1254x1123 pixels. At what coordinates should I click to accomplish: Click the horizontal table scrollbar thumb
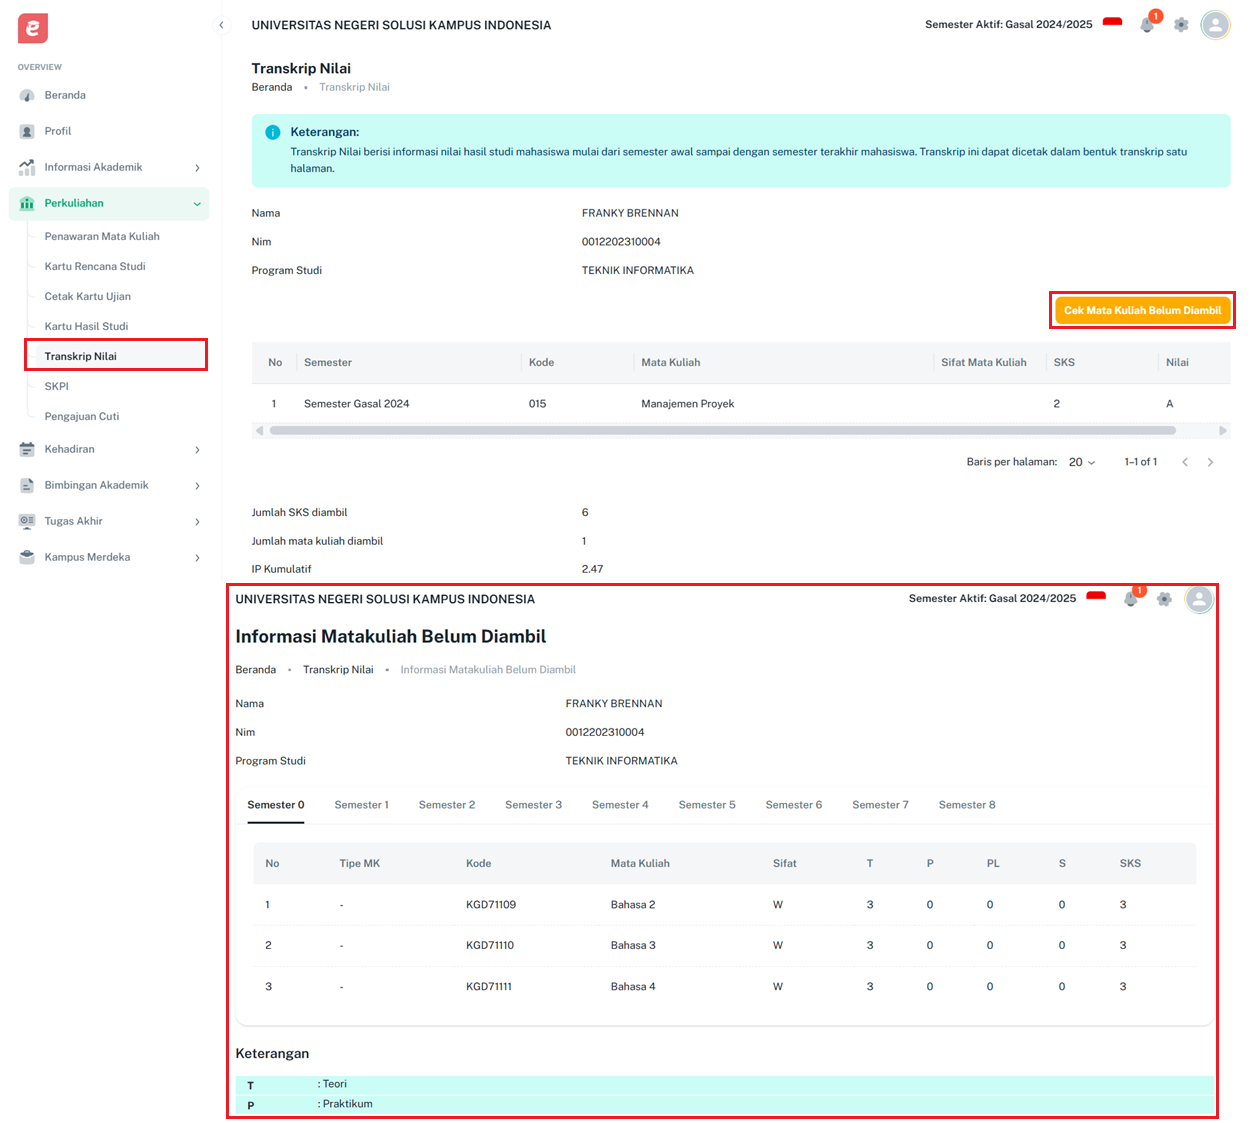pyautogui.click(x=722, y=431)
